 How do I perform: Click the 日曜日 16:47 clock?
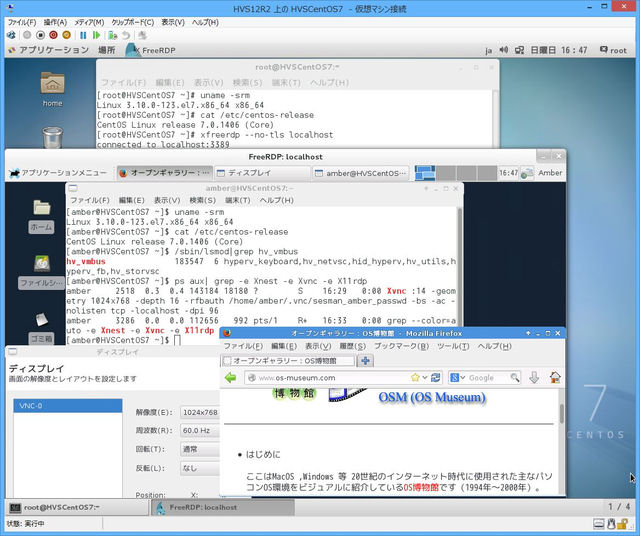(558, 50)
